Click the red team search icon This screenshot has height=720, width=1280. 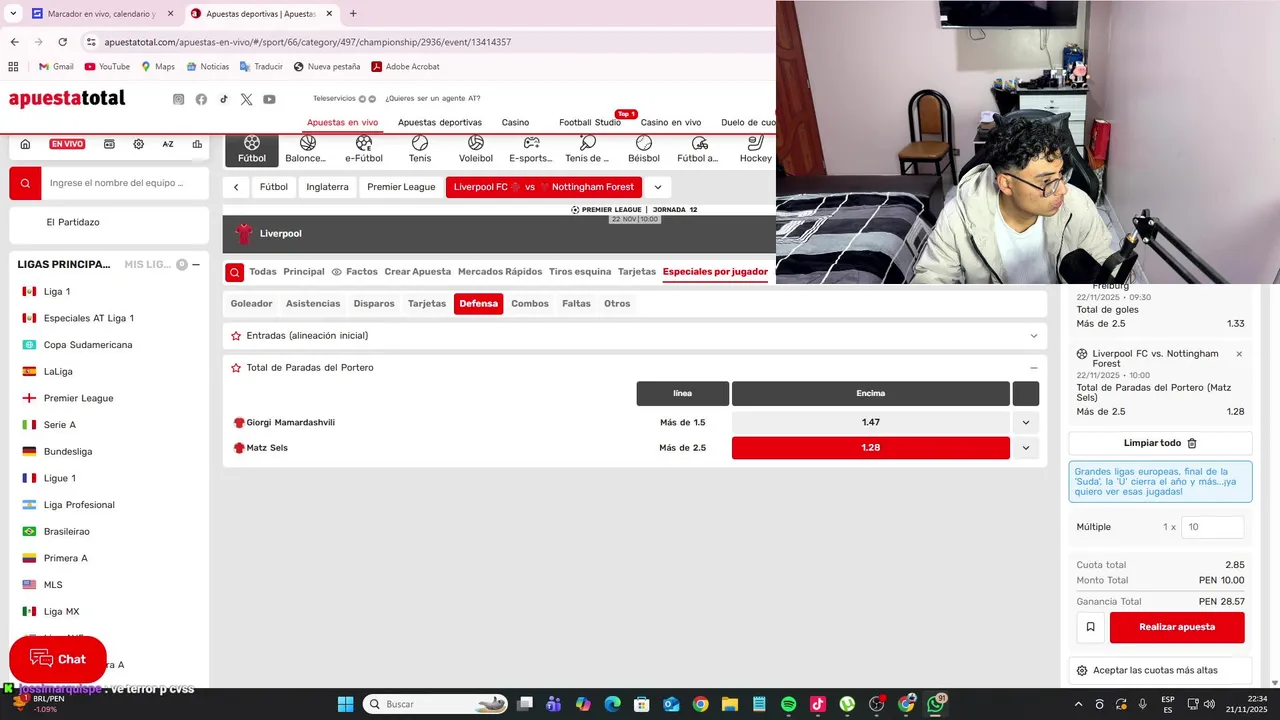[25, 183]
